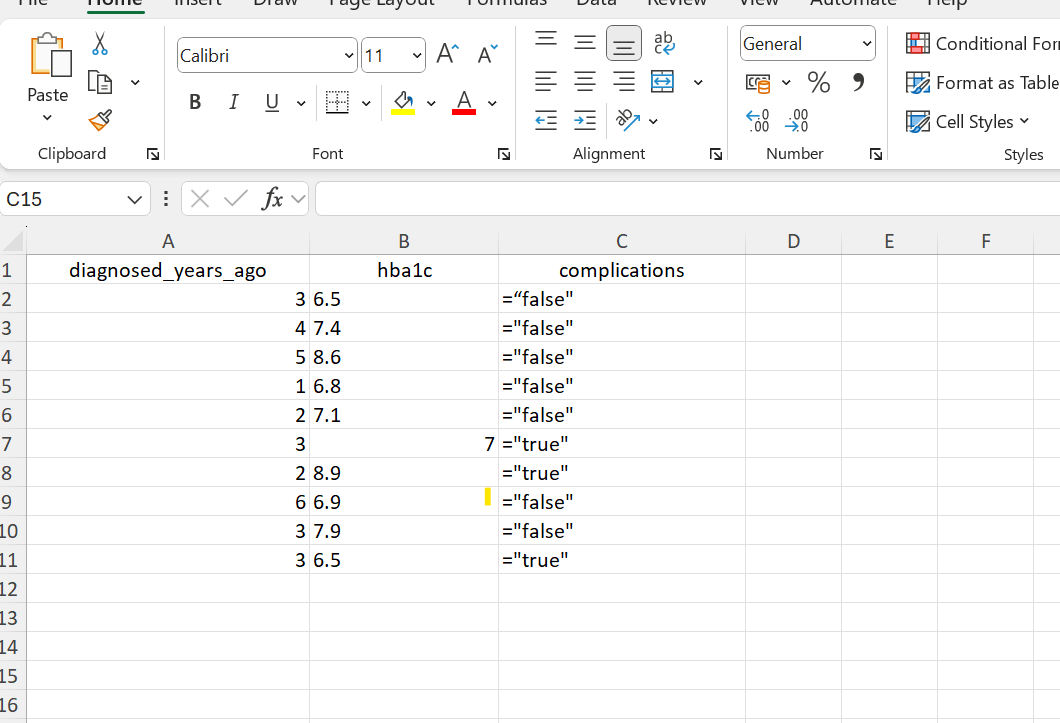Open font size 11 dropdown
The height and width of the screenshot is (723, 1060).
point(417,55)
